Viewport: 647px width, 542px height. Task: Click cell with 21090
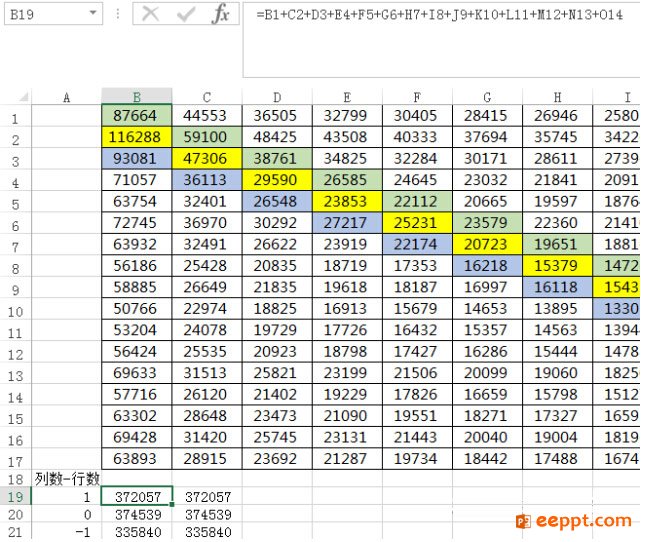click(347, 416)
